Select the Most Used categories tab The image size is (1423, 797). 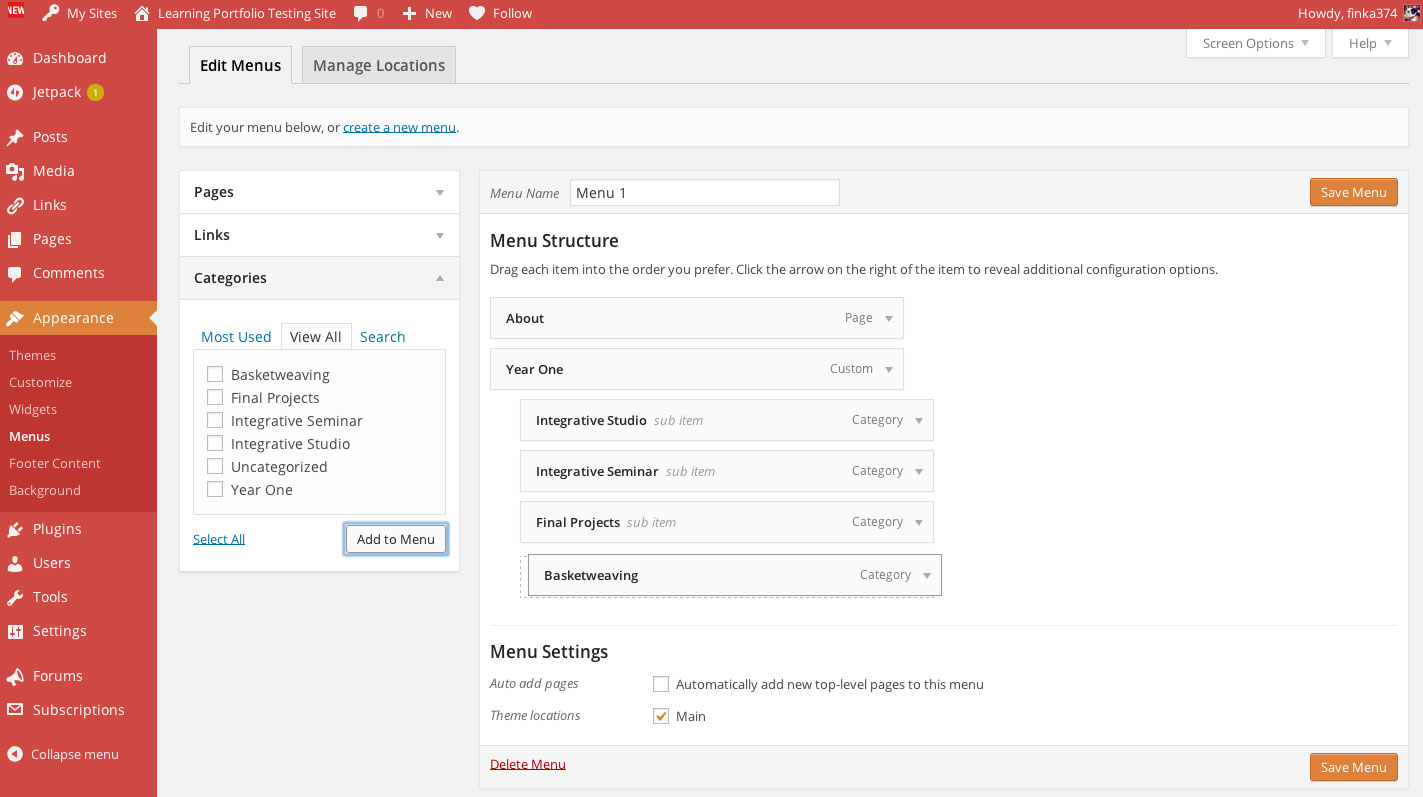point(236,337)
